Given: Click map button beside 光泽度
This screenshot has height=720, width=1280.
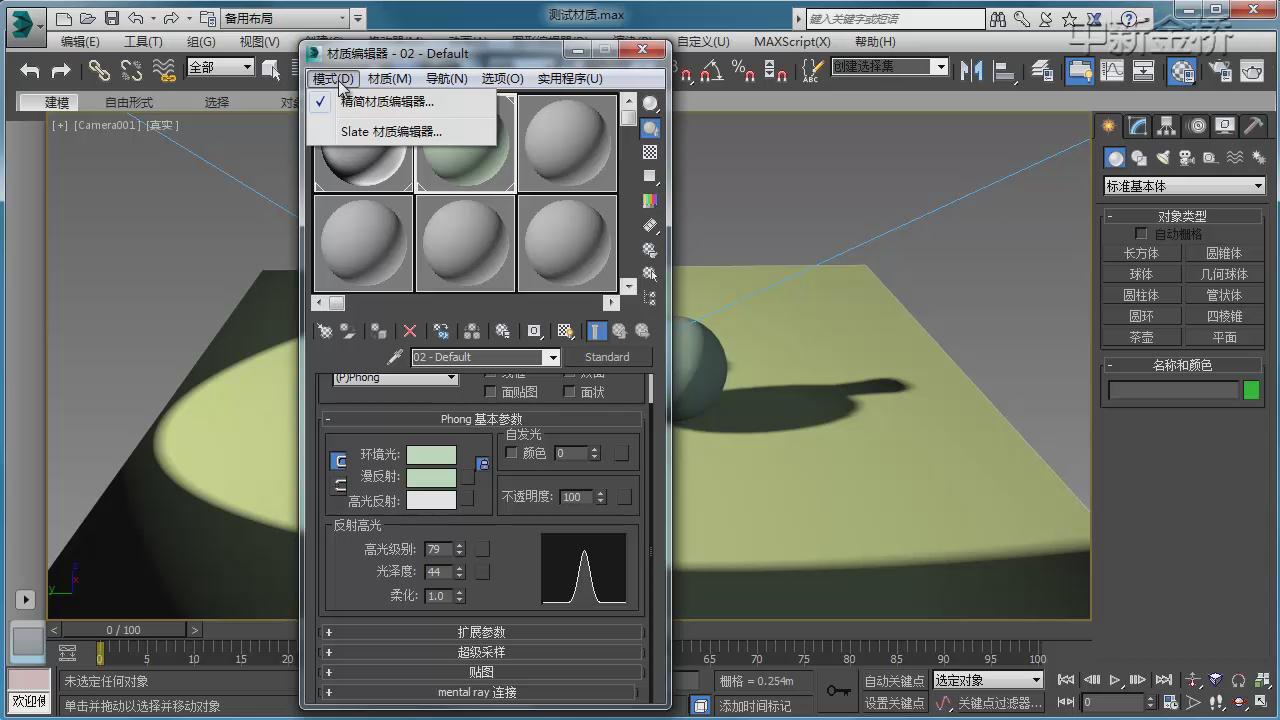Looking at the screenshot, I should (482, 572).
